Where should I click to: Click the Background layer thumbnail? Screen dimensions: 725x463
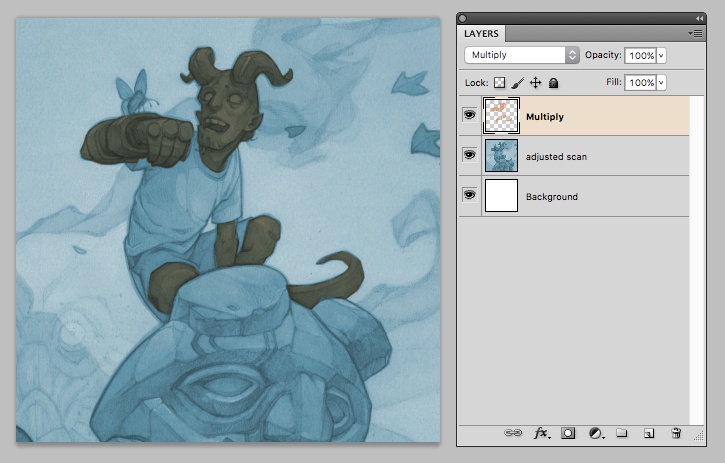(501, 196)
